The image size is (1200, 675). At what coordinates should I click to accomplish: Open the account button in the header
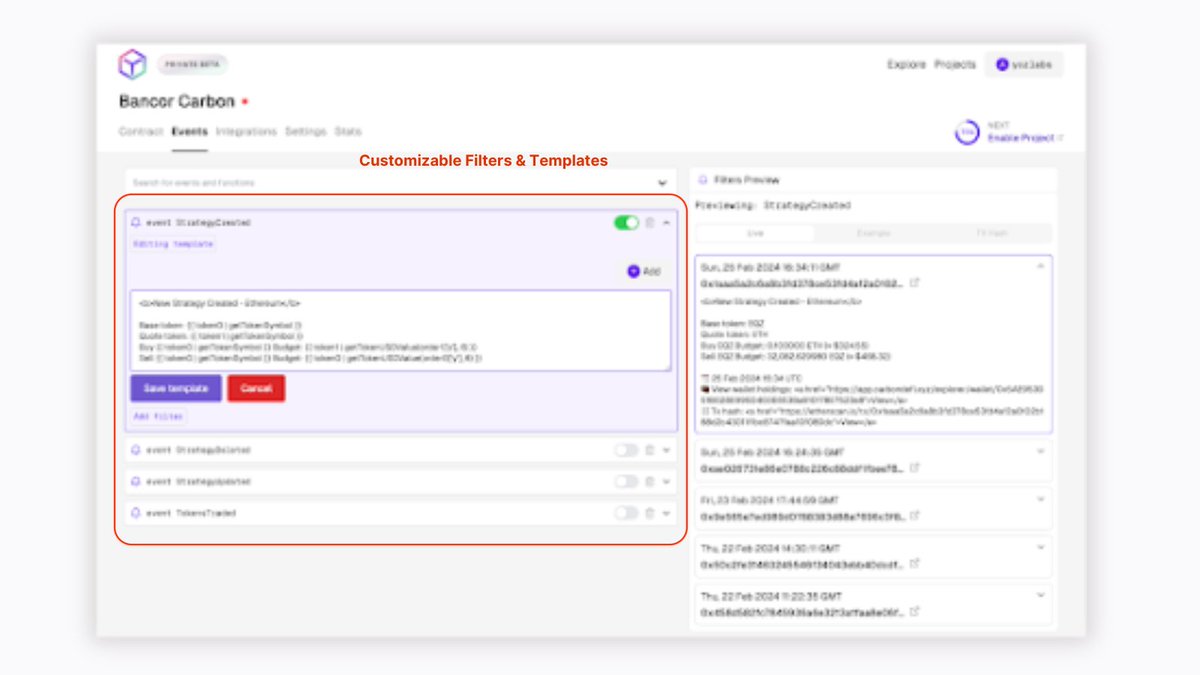pos(1024,64)
